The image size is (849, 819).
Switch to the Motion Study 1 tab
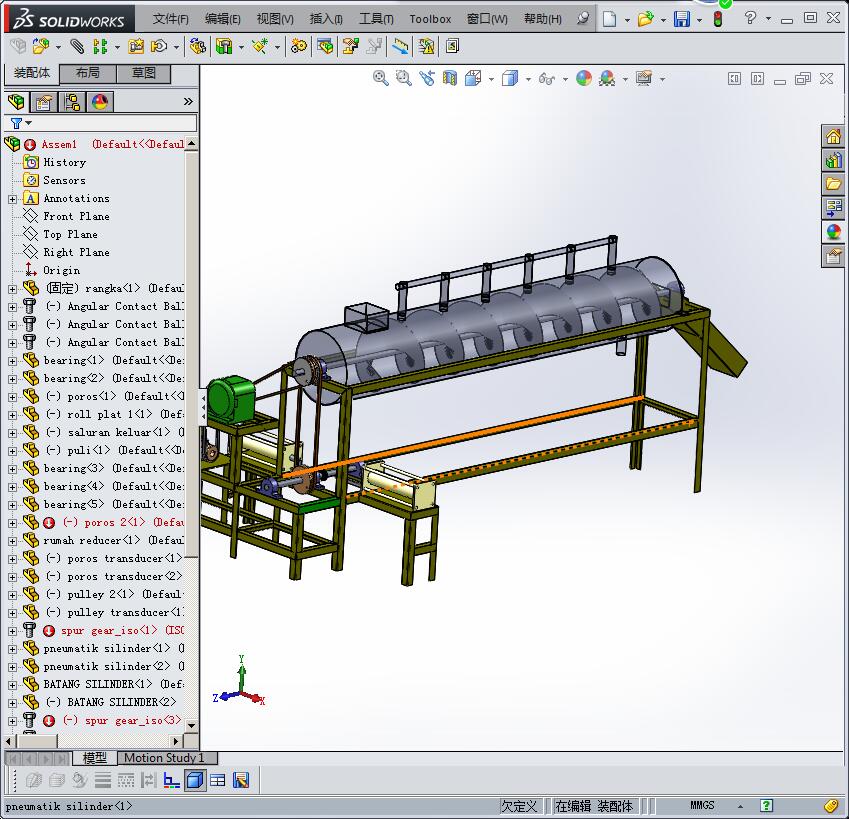click(x=164, y=758)
